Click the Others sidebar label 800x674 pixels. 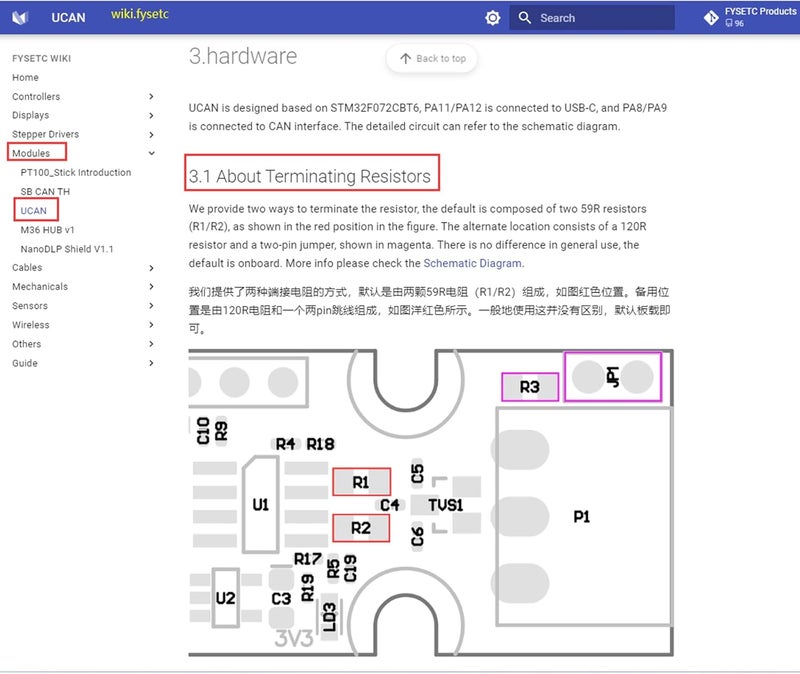(27, 344)
